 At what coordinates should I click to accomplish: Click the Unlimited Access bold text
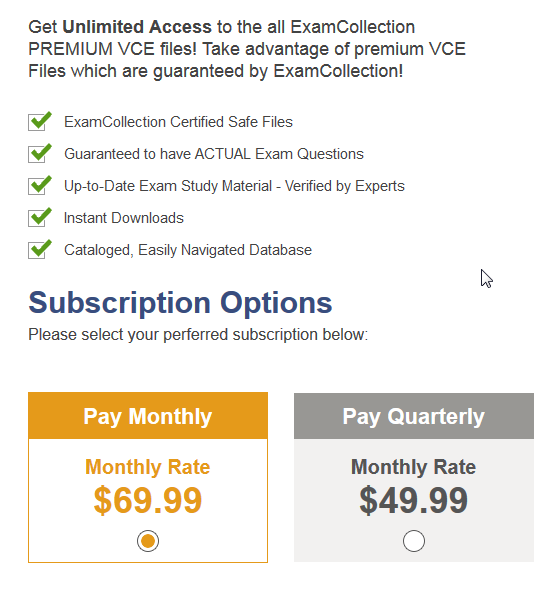coord(137,27)
